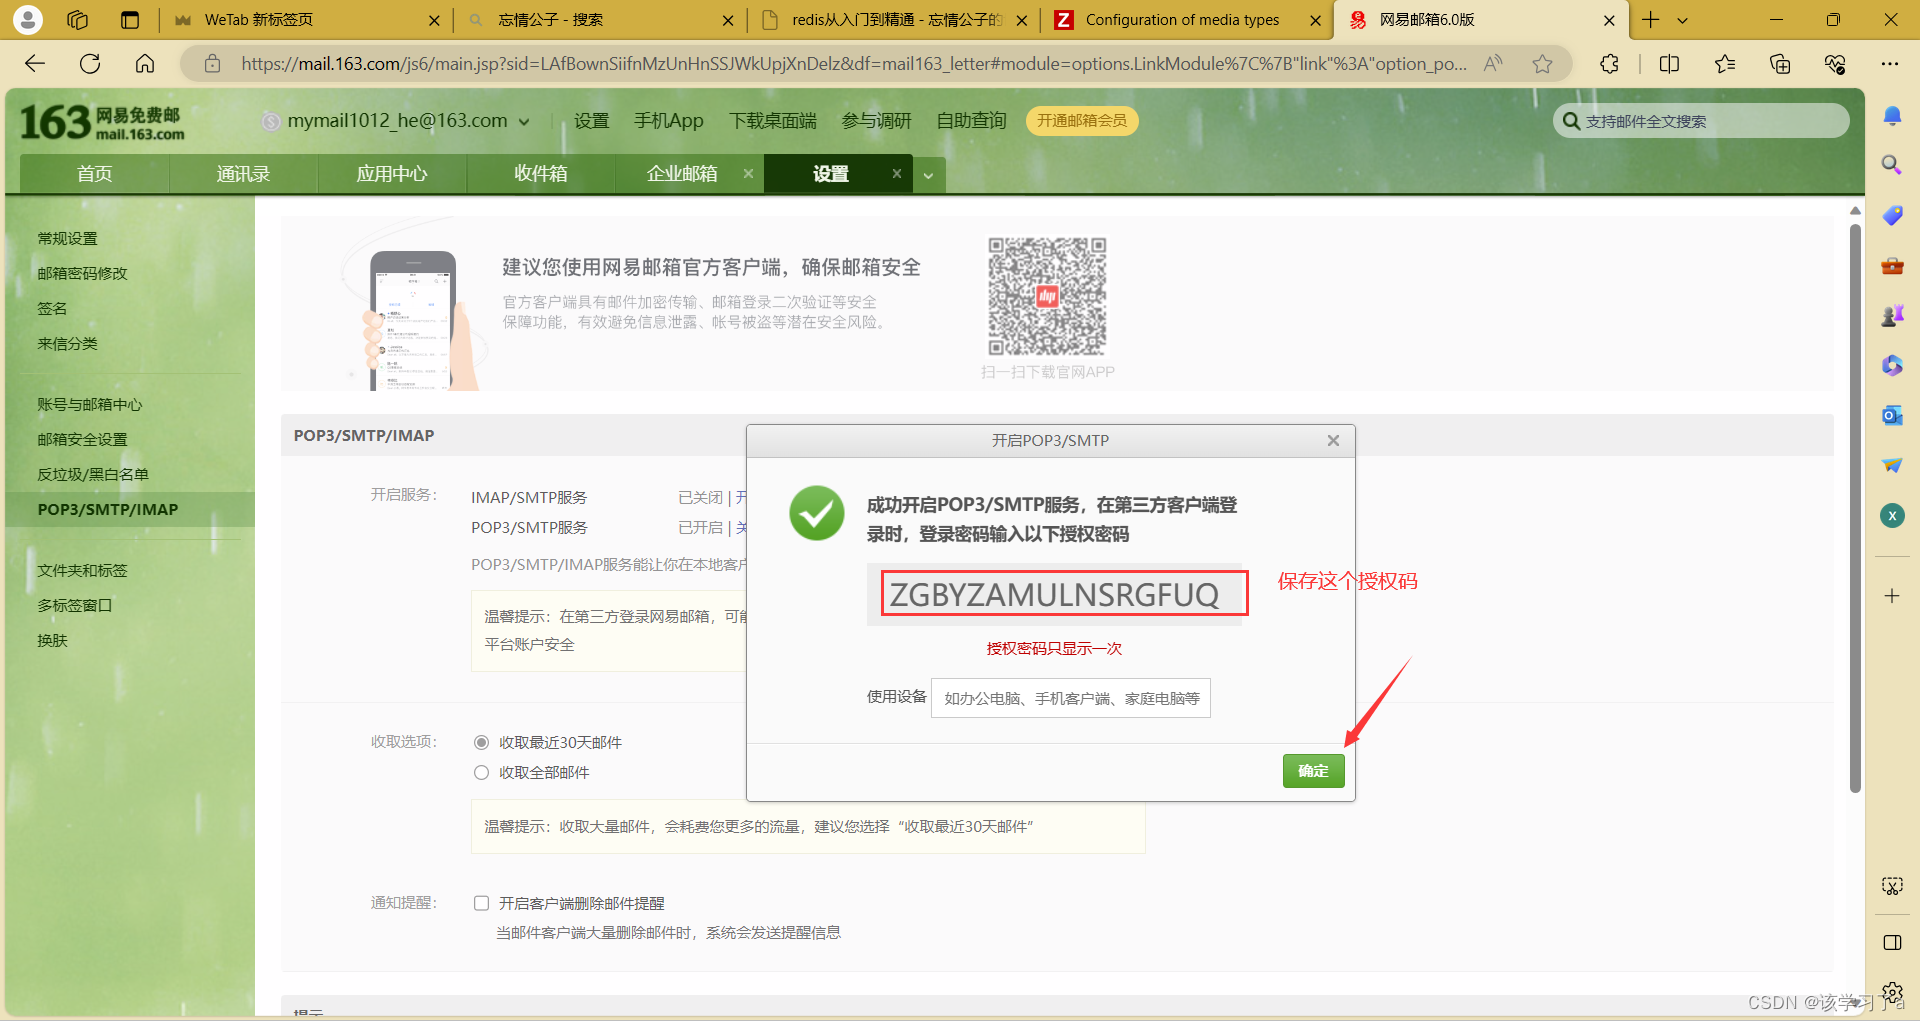The width and height of the screenshot is (1920, 1021).
Task: Switch to the WeTab 新标签页 browser tab
Action: pyautogui.click(x=305, y=20)
